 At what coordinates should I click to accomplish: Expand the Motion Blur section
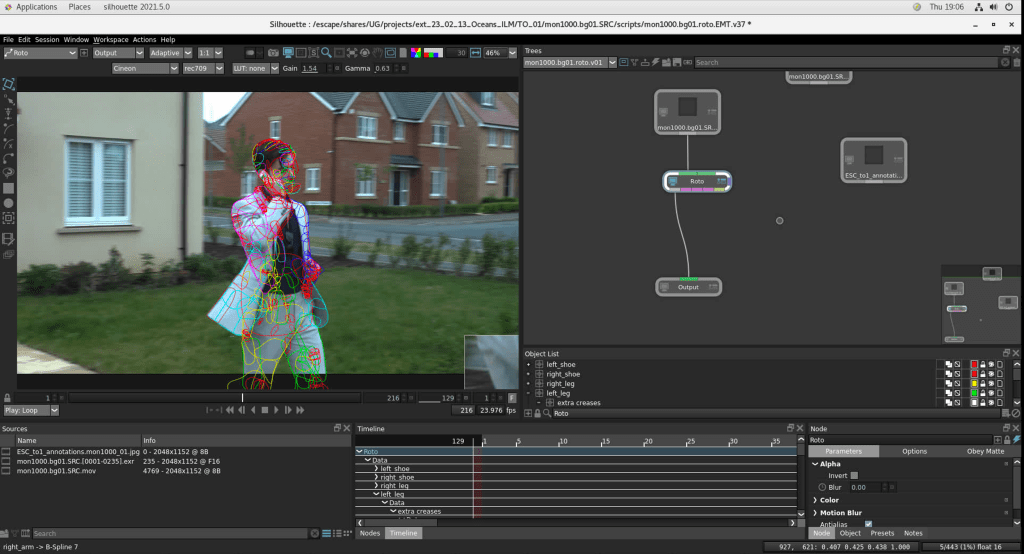848,512
